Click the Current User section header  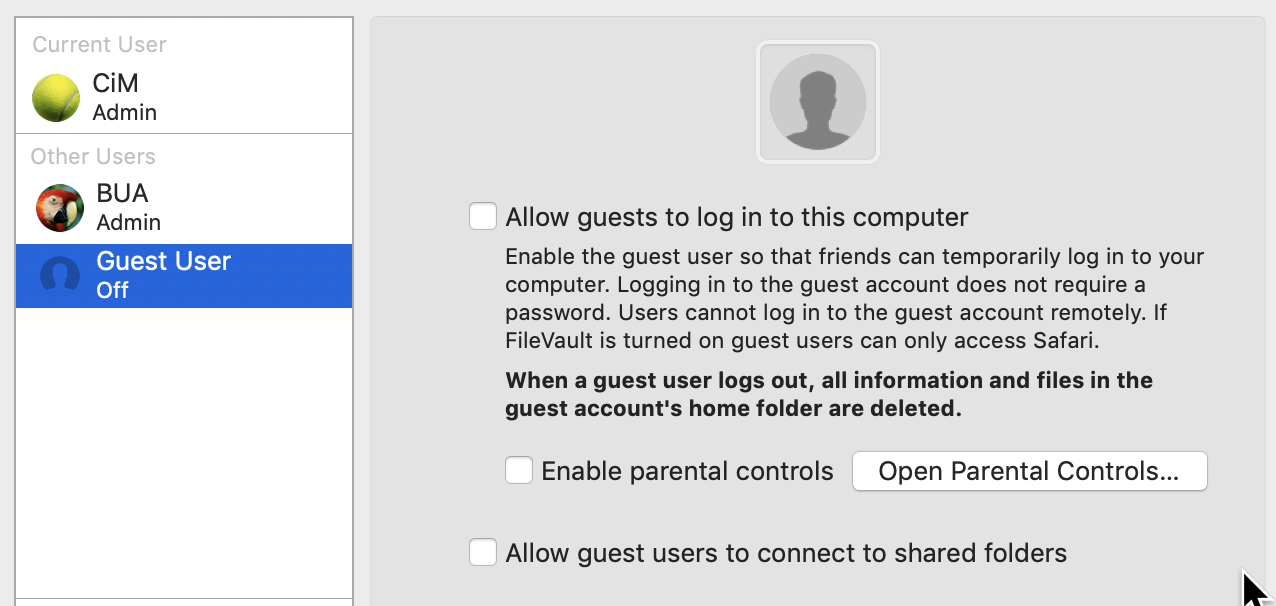[99, 44]
